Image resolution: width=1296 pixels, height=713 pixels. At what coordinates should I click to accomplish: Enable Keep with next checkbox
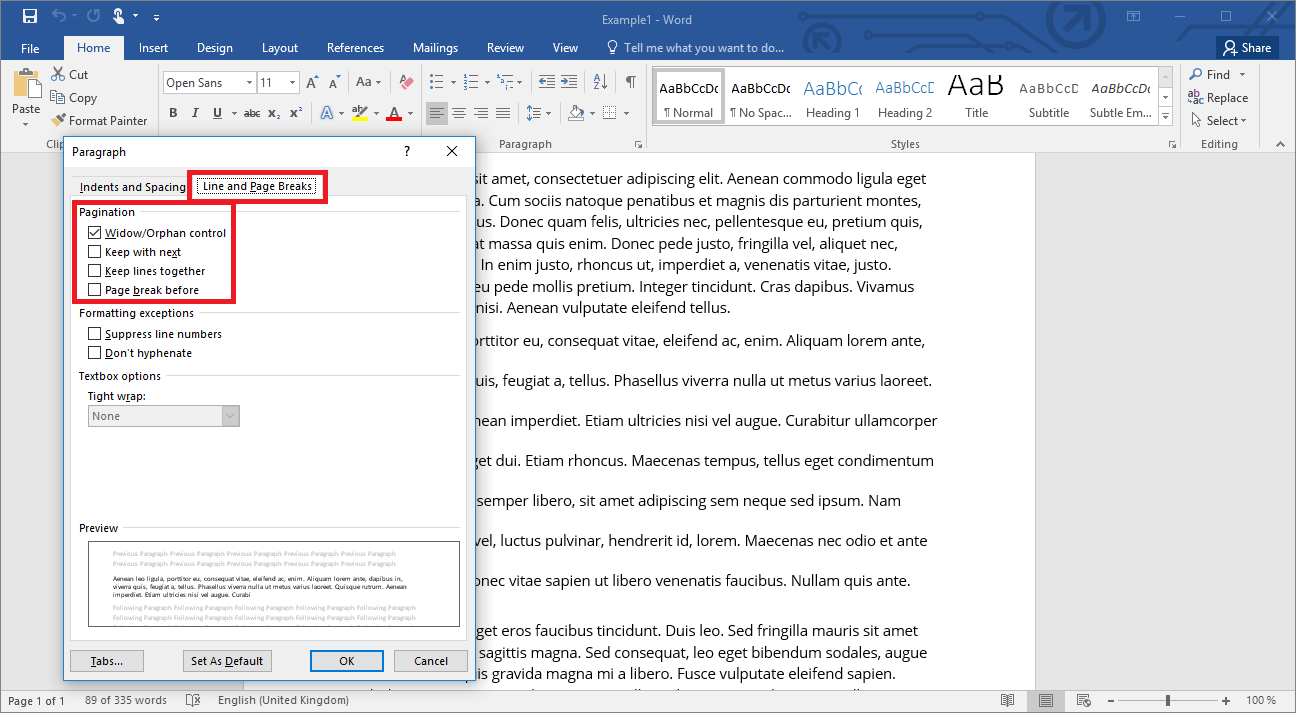coord(95,252)
